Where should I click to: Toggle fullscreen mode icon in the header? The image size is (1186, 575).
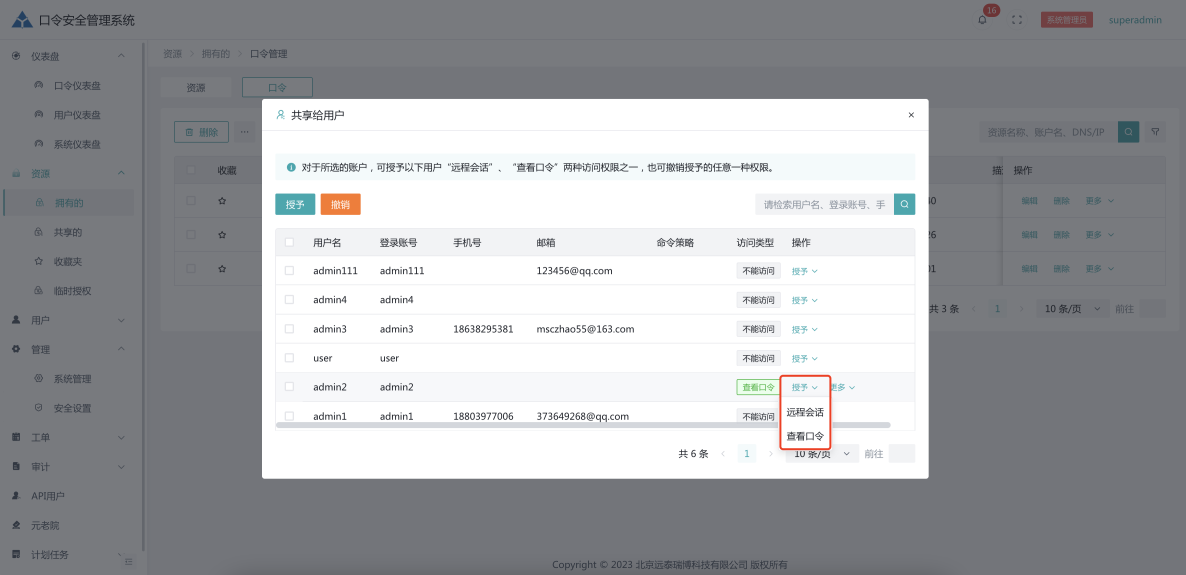[1017, 20]
